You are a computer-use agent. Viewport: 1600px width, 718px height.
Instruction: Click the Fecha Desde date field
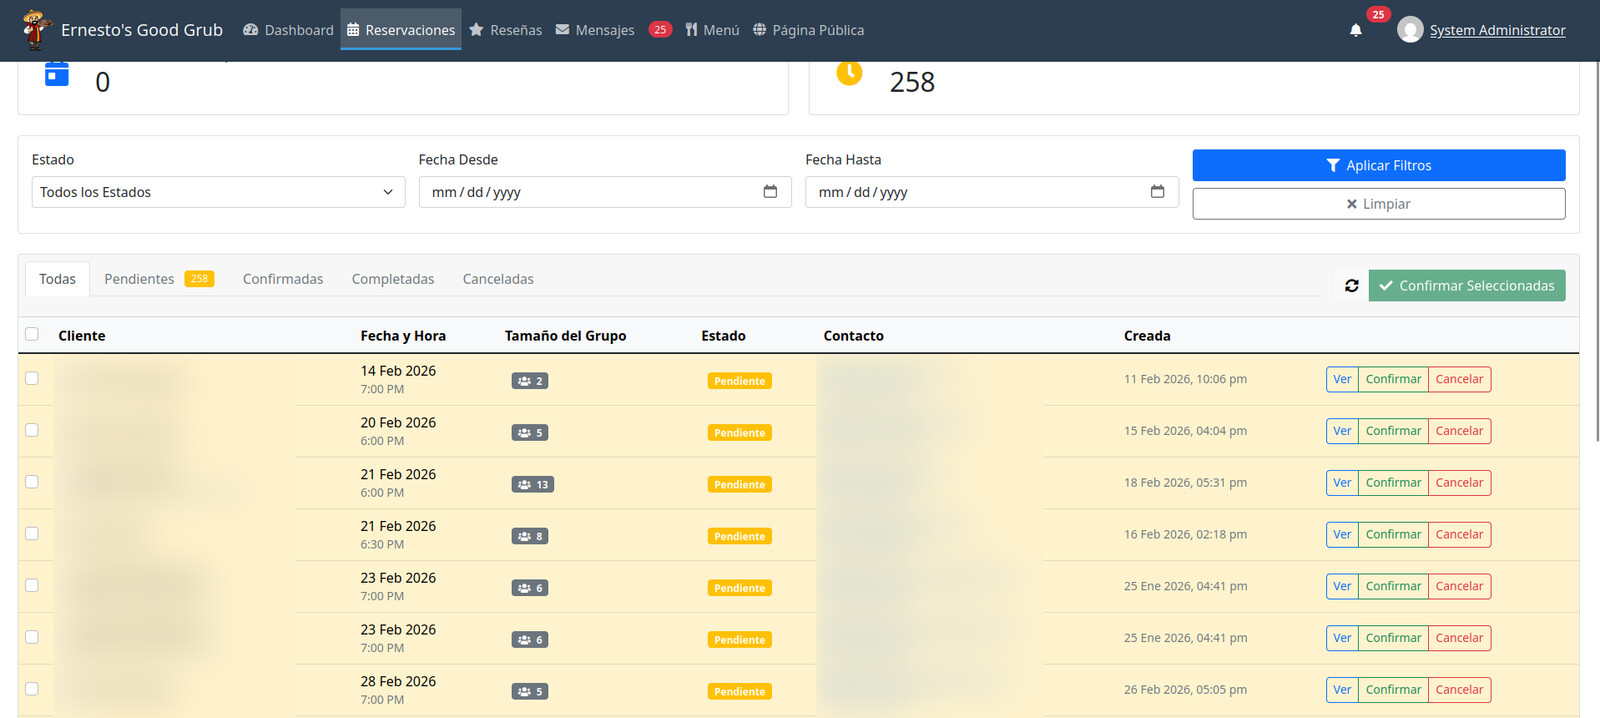(605, 192)
